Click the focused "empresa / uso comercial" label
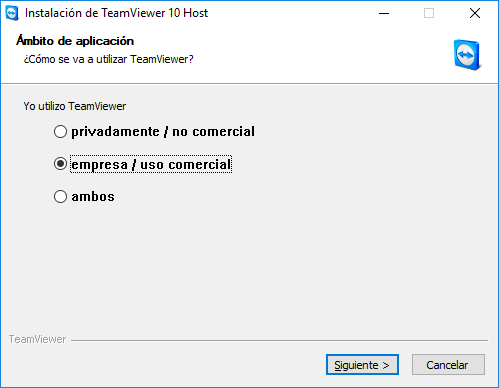This screenshot has height=388, width=499. 151,164
